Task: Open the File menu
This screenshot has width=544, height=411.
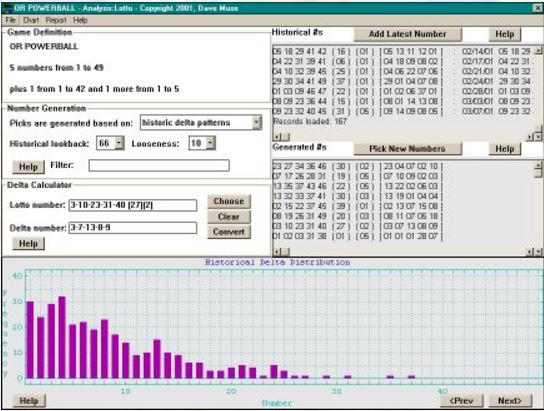Action: (10, 20)
